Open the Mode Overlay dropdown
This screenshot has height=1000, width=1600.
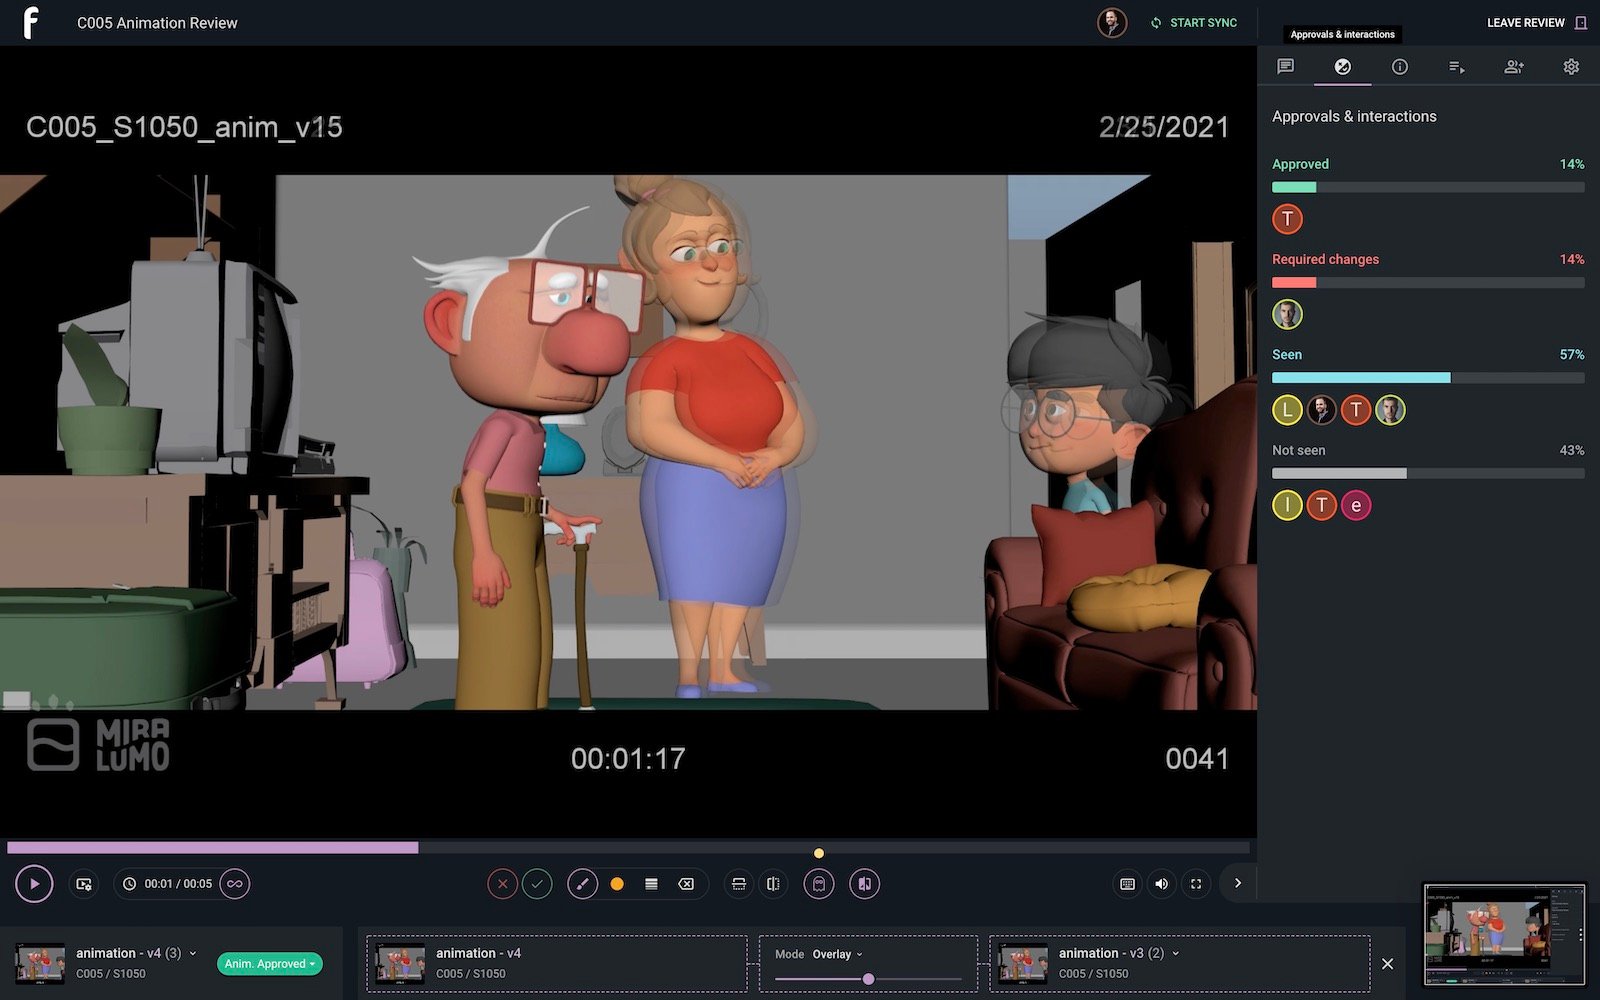pos(837,954)
